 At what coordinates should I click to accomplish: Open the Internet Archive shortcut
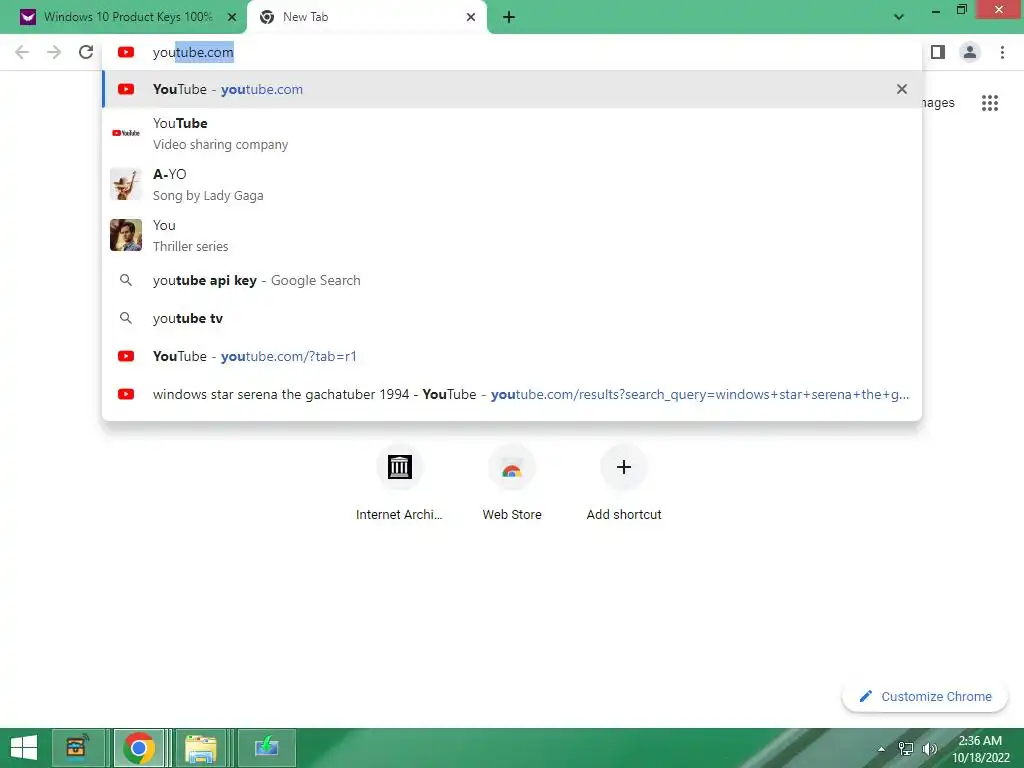(400, 483)
